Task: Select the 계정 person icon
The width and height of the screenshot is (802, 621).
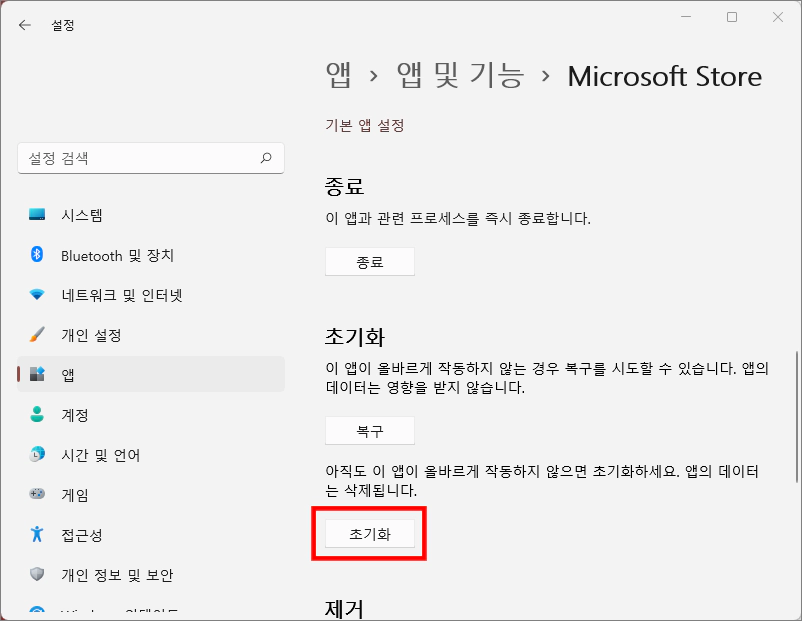Action: (x=37, y=414)
